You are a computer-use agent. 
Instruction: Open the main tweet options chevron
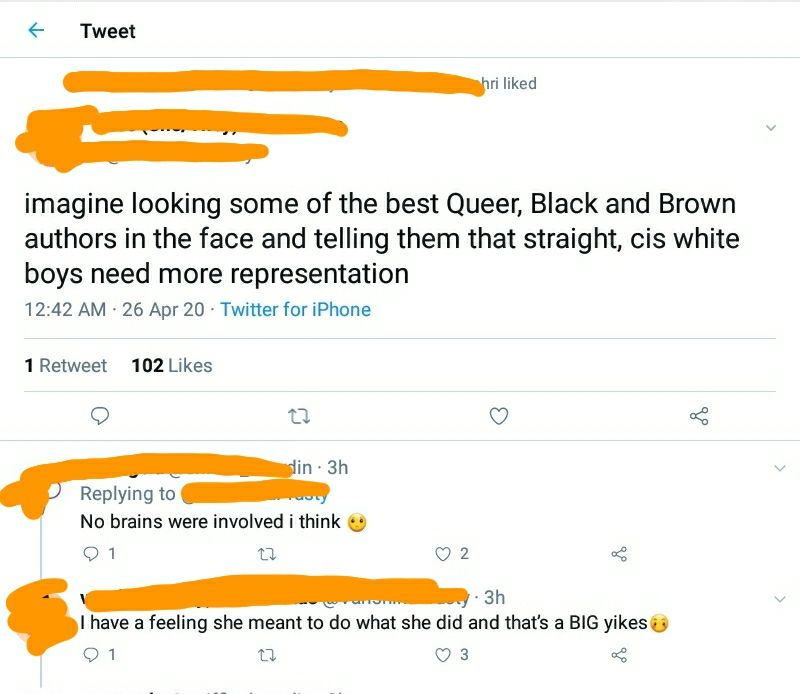771,128
